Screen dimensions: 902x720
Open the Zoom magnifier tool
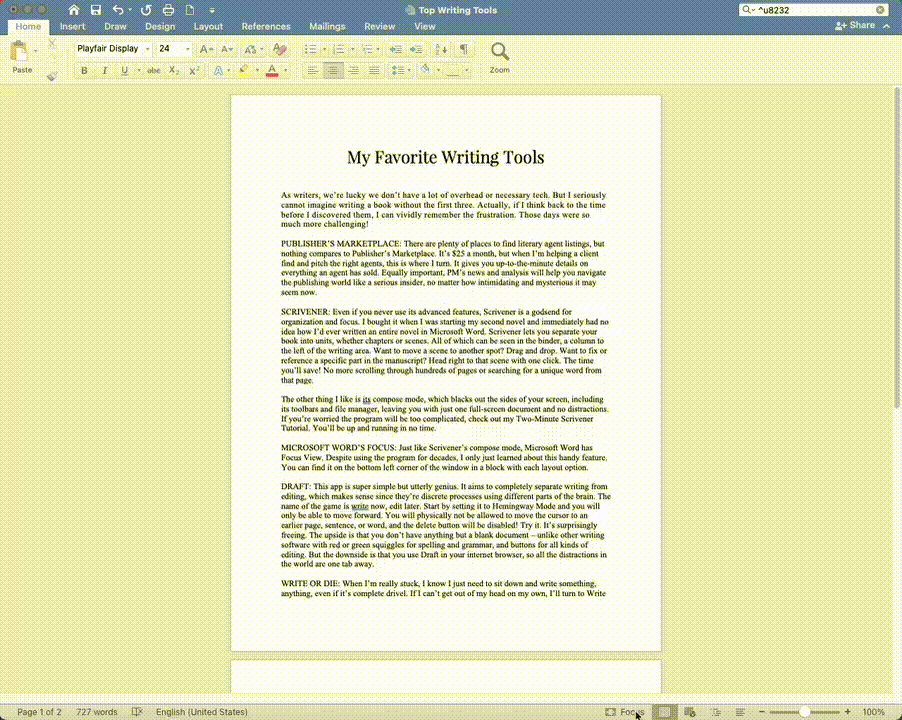coord(500,55)
